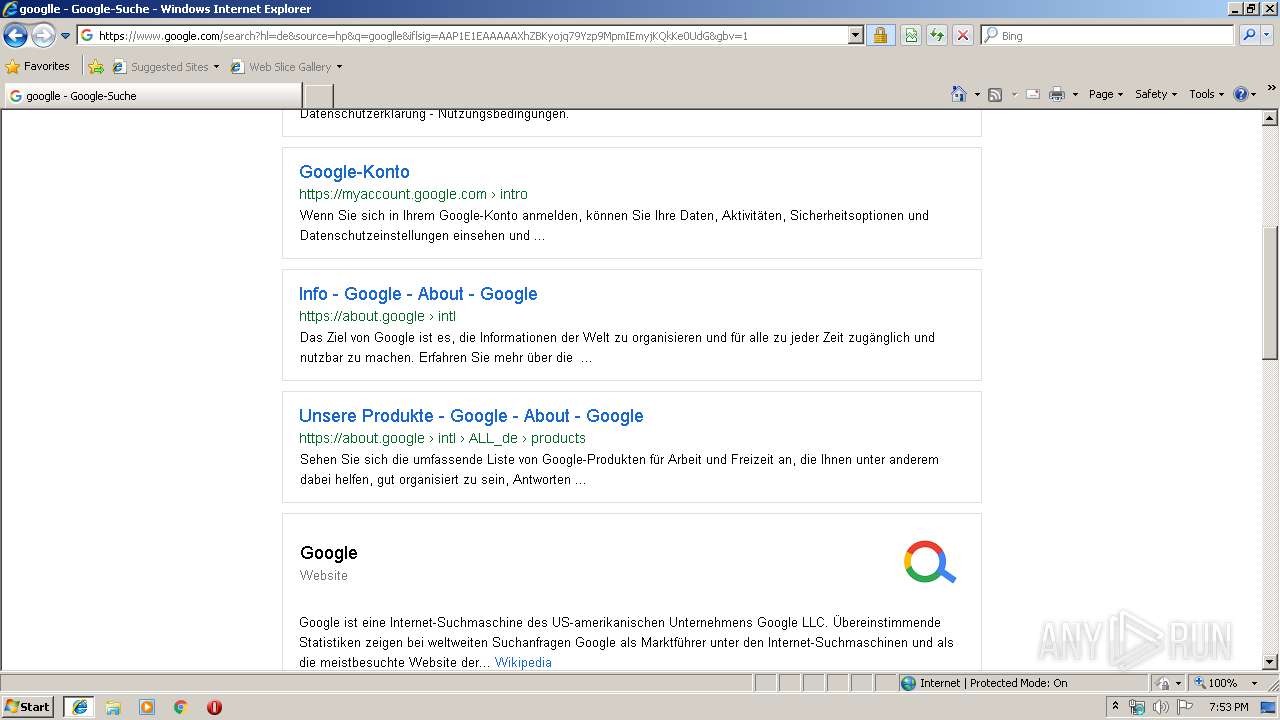
Task: Click the vertical scrollbar thumb
Action: tap(1270, 292)
